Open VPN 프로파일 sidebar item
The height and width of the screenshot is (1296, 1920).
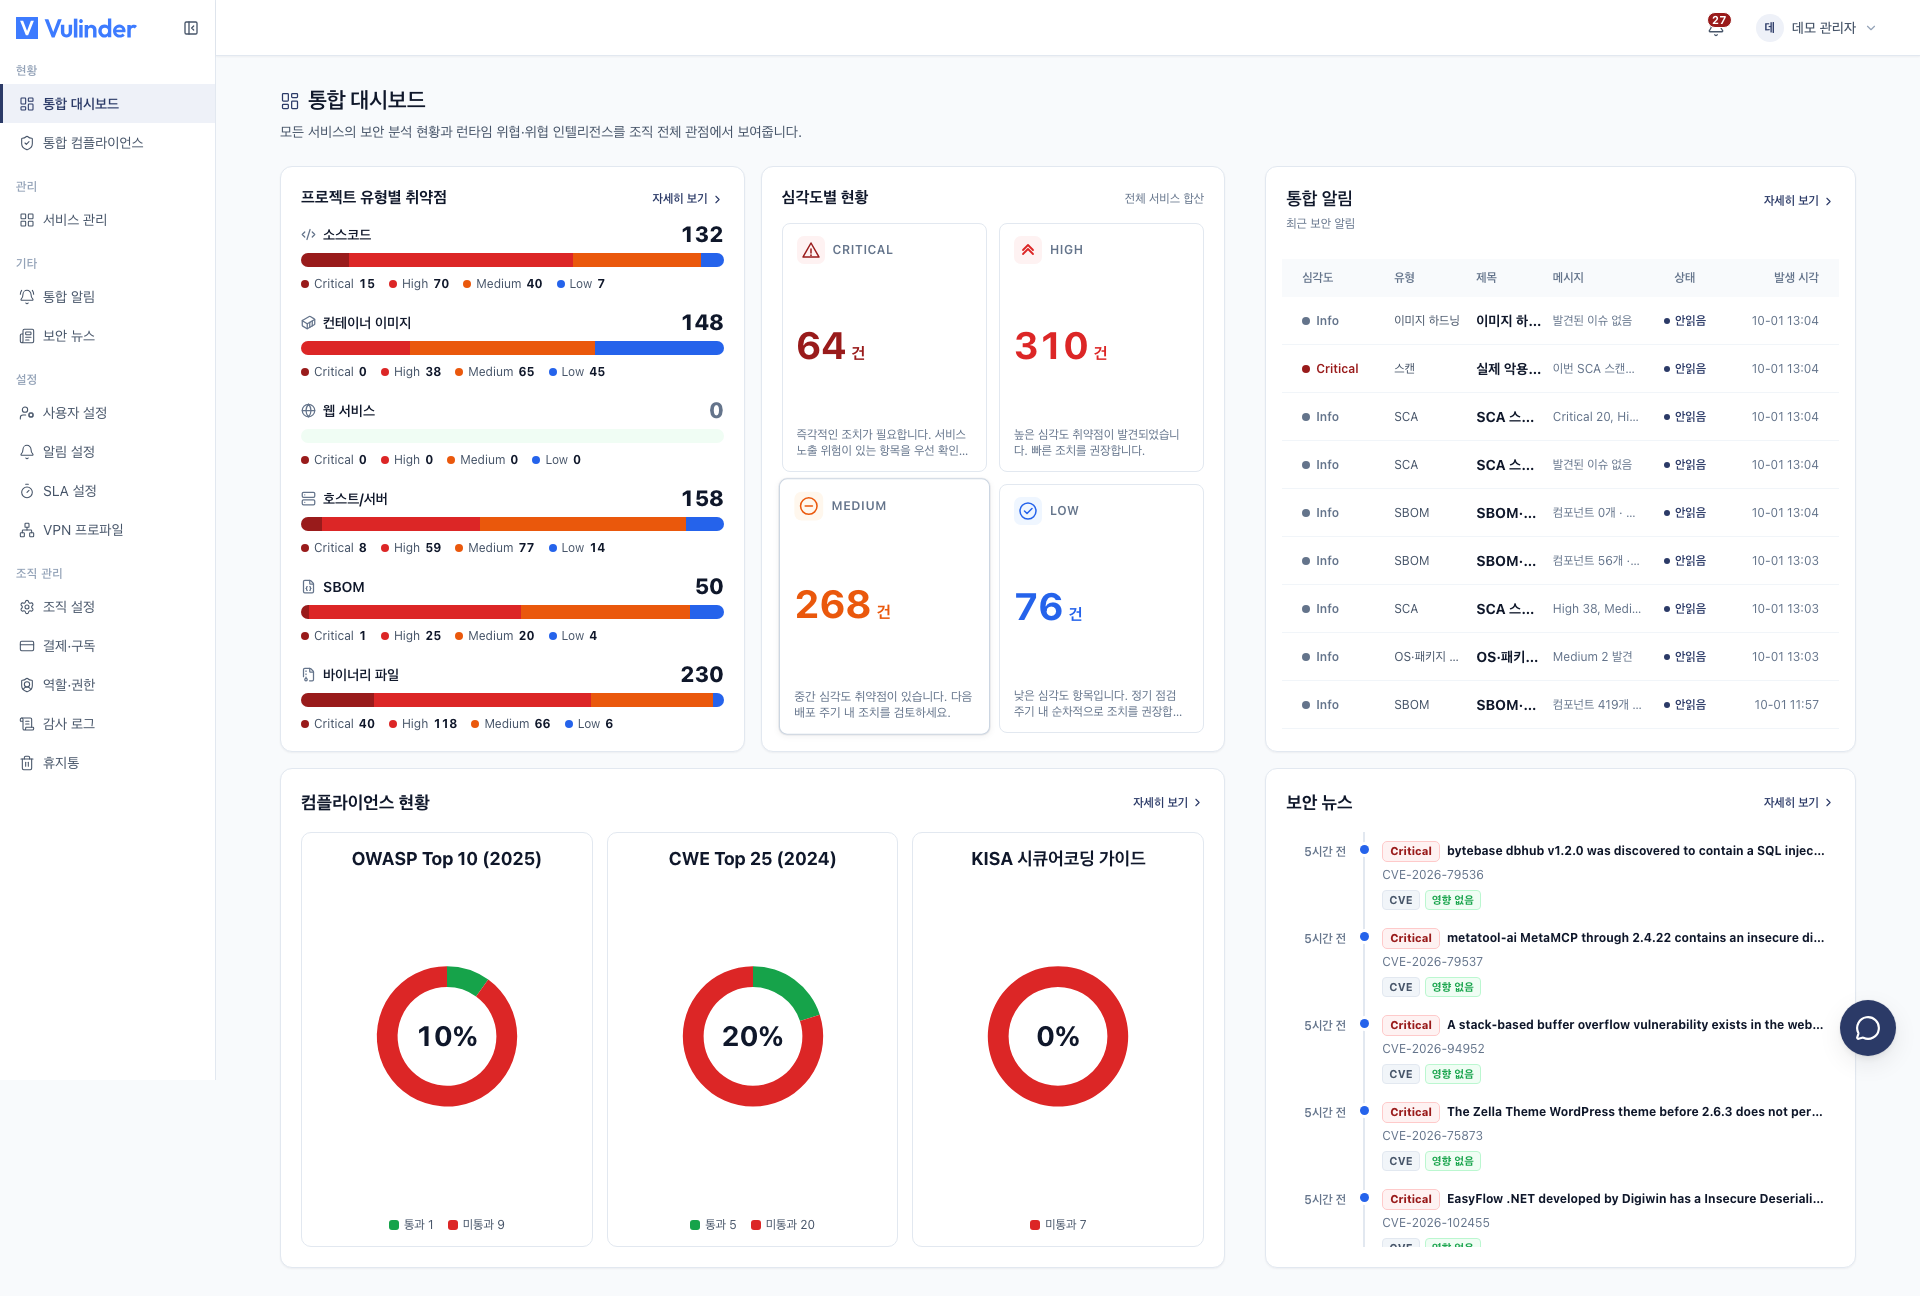[108, 530]
